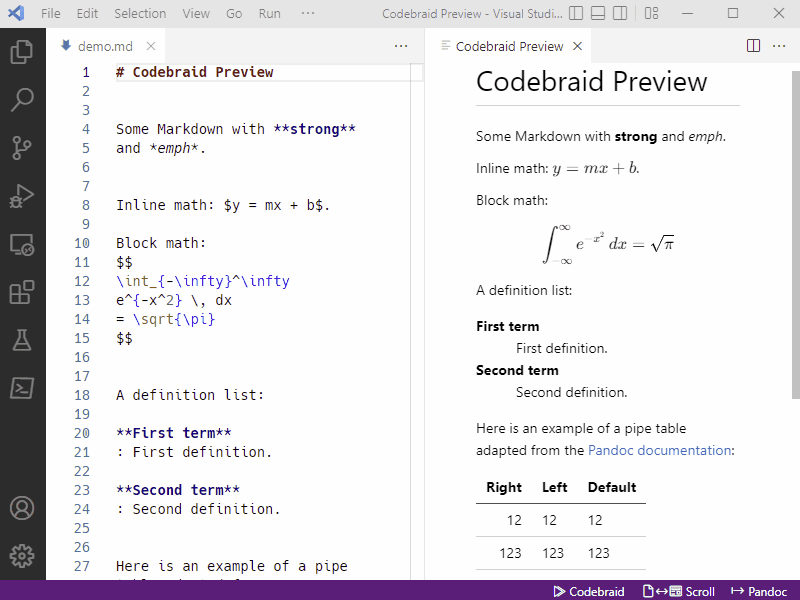Open the Selection menu
This screenshot has width=800, height=600.
coord(140,13)
